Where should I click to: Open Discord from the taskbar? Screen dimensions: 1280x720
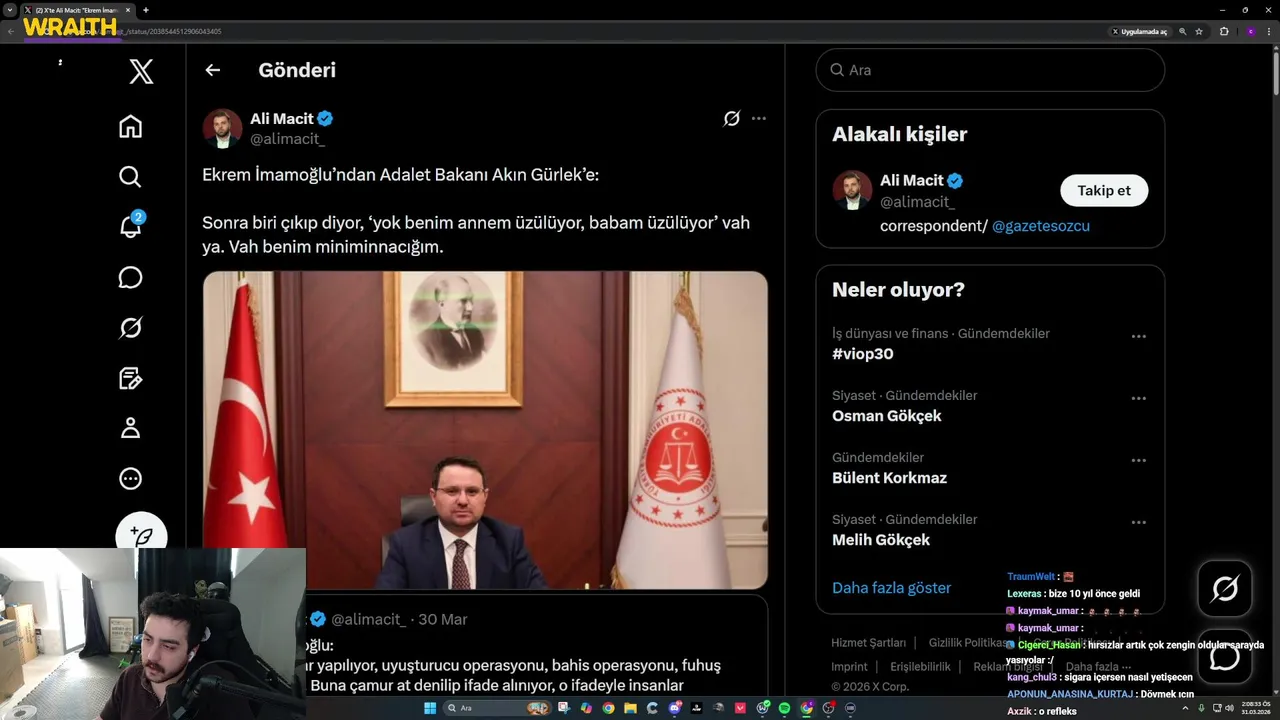(x=674, y=708)
